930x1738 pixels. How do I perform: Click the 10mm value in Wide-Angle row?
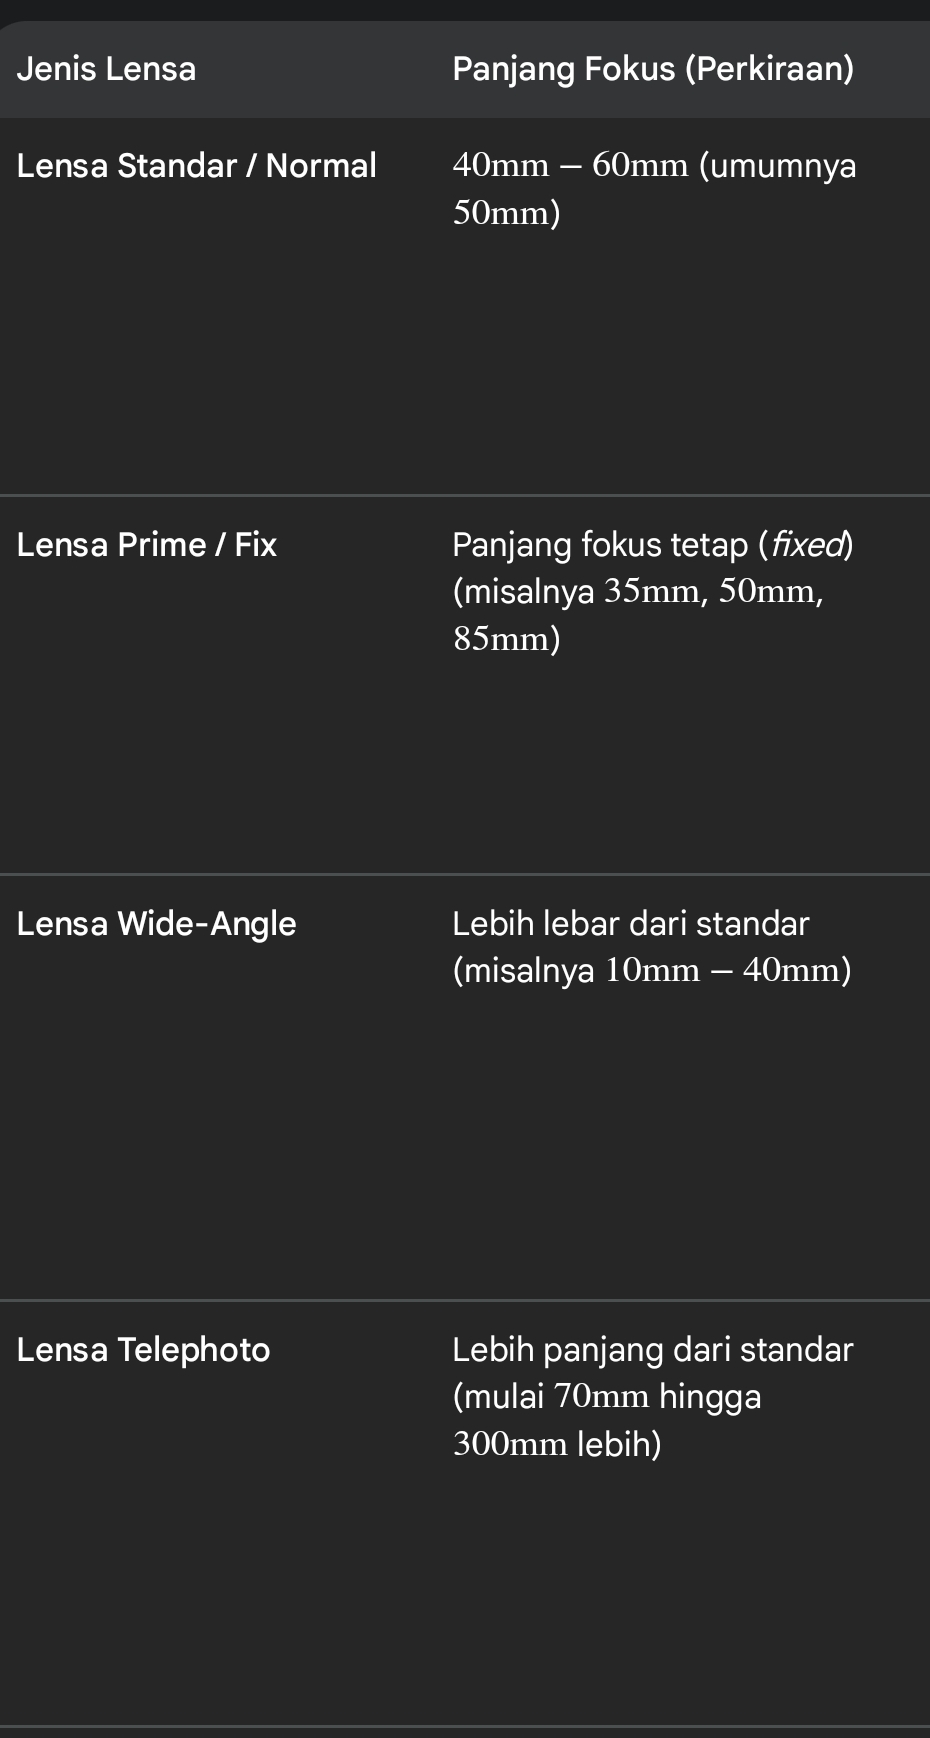[x=652, y=970]
